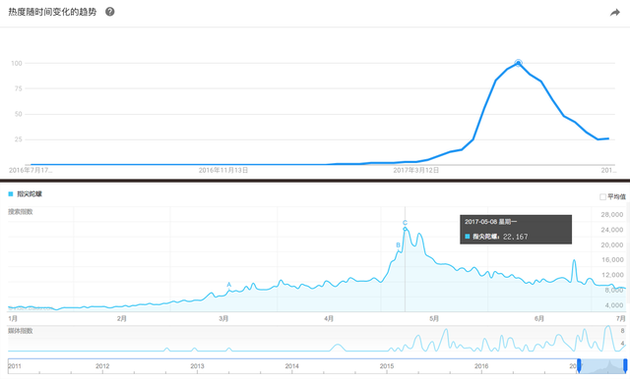
Task: Click year 2016 on the bottom timeline
Action: pos(481,366)
